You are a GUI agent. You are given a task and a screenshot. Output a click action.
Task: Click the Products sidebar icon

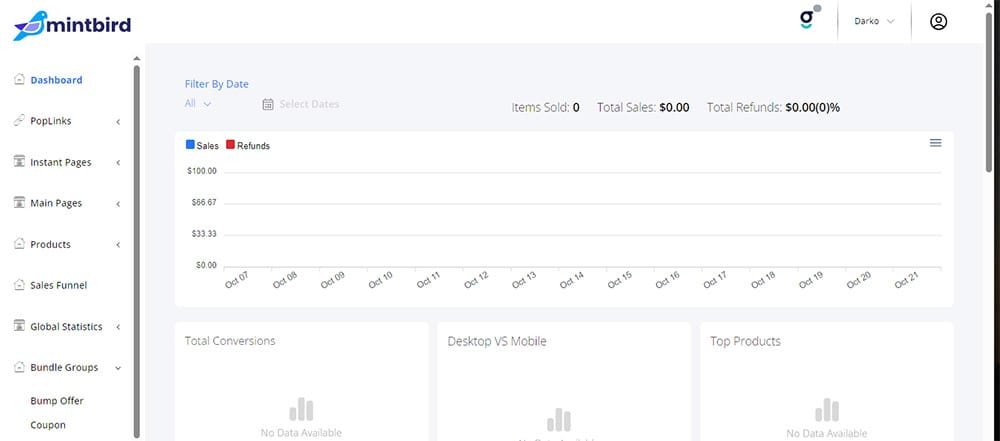click(x=19, y=244)
